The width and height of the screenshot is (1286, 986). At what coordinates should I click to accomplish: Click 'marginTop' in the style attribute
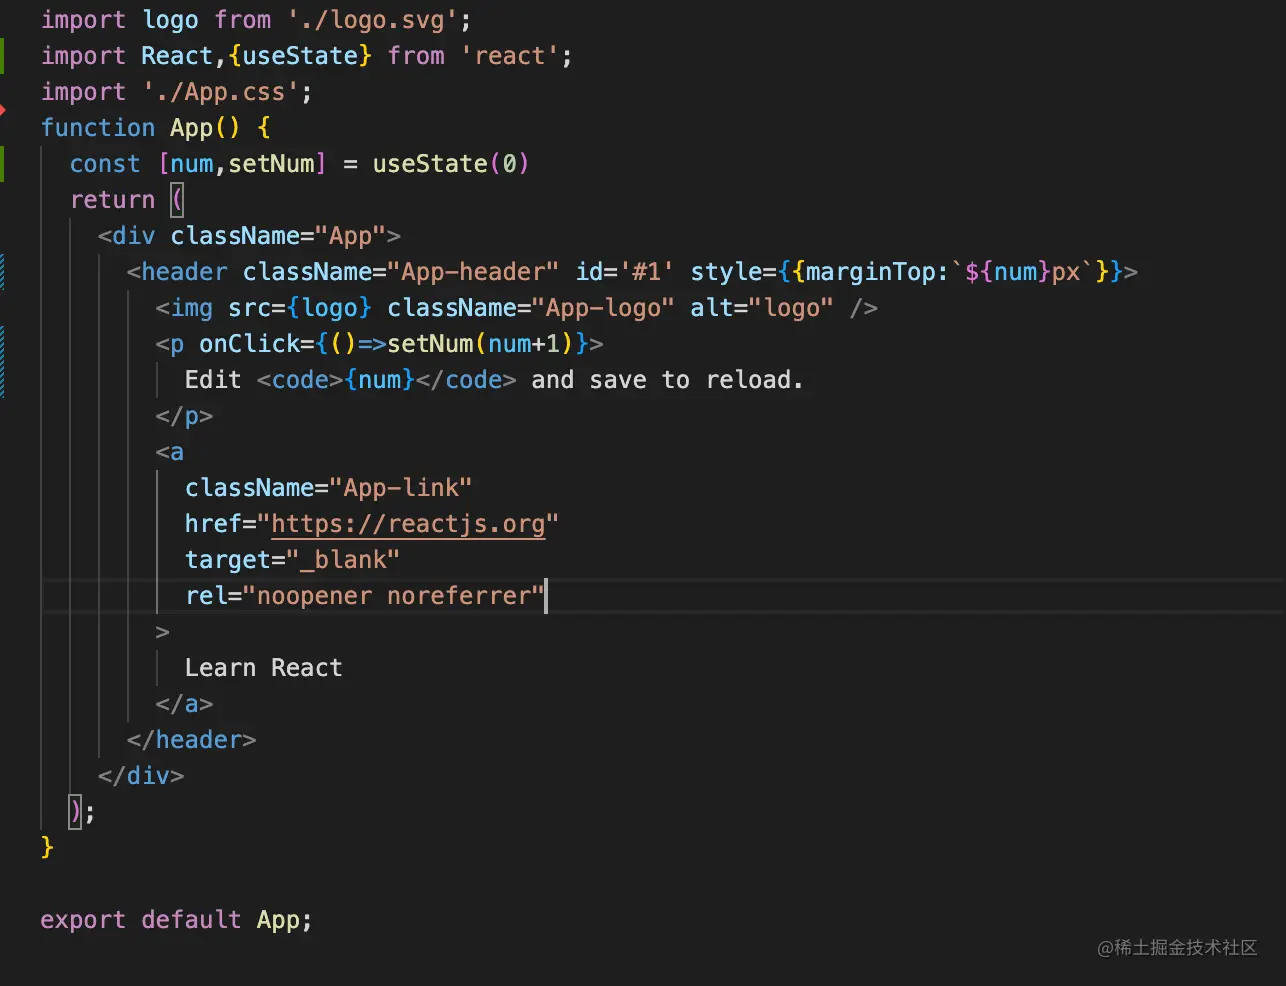(870, 272)
